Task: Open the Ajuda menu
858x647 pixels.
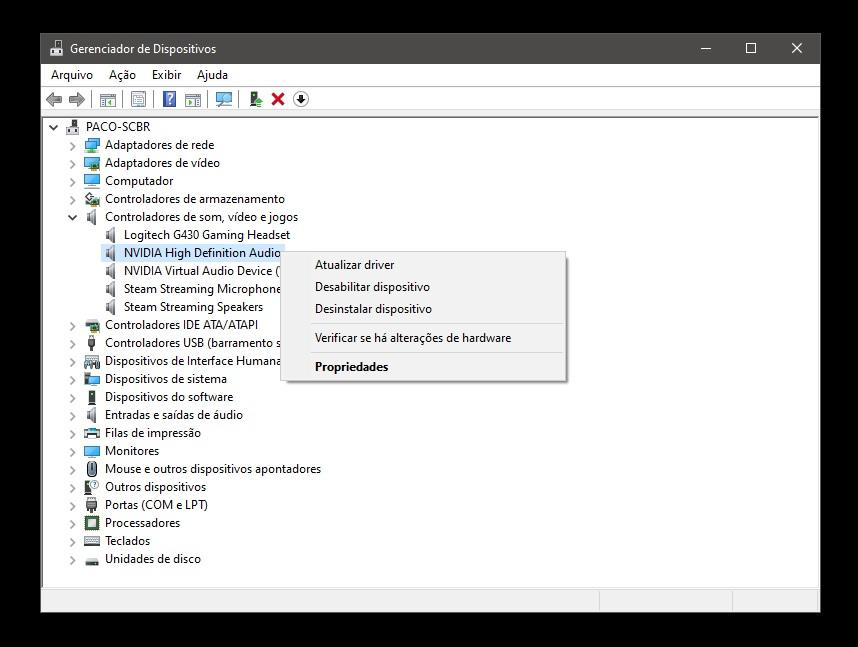Action: [x=212, y=75]
